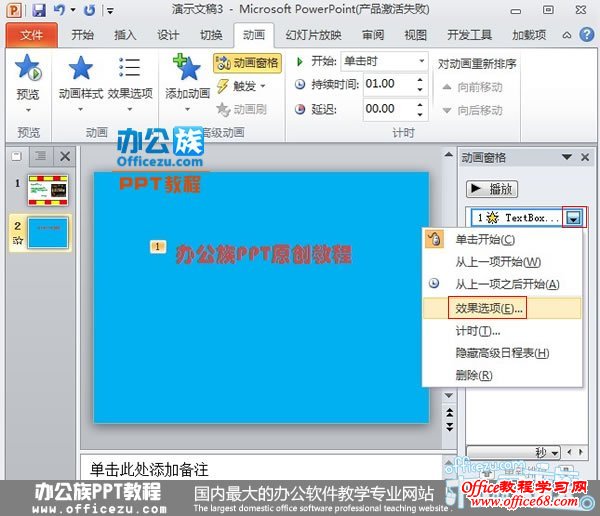The height and width of the screenshot is (516, 600).
Task: Click the timeline scroll left arrow
Action: pos(569,452)
